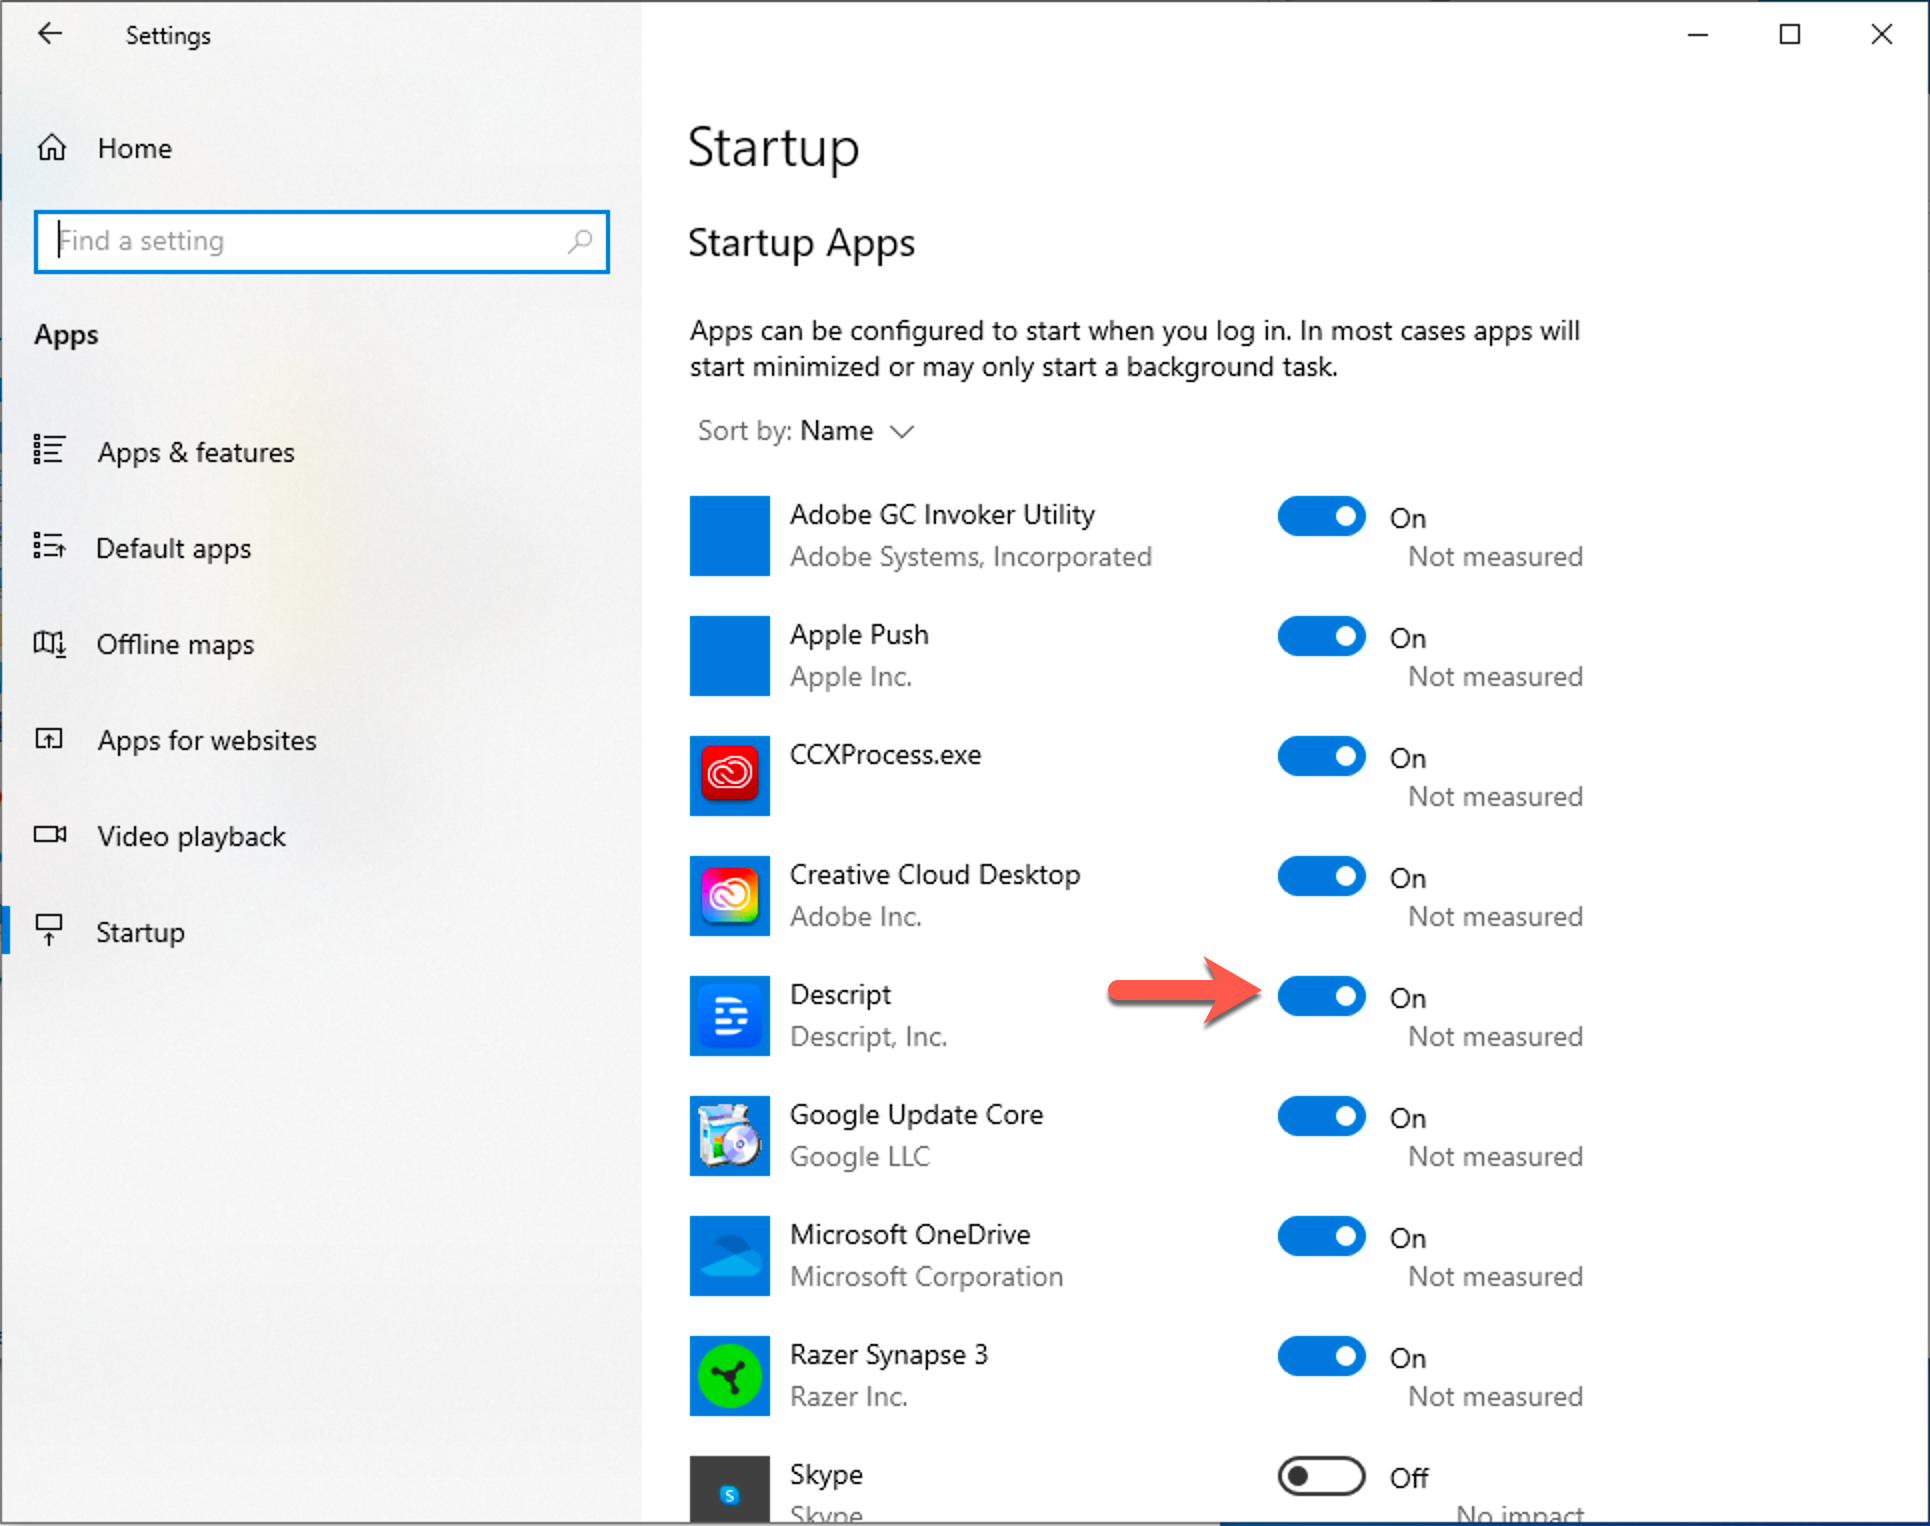Click the Razer Synapse 3 green icon
Image resolution: width=1930 pixels, height=1526 pixels.
click(729, 1376)
